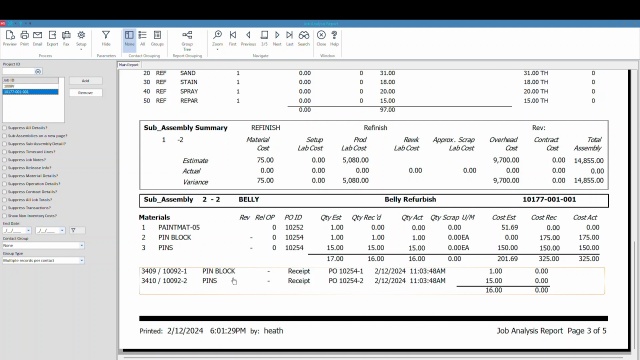
Task: Toggle Suppress Job Notes checkbox
Action: (x=5, y=160)
